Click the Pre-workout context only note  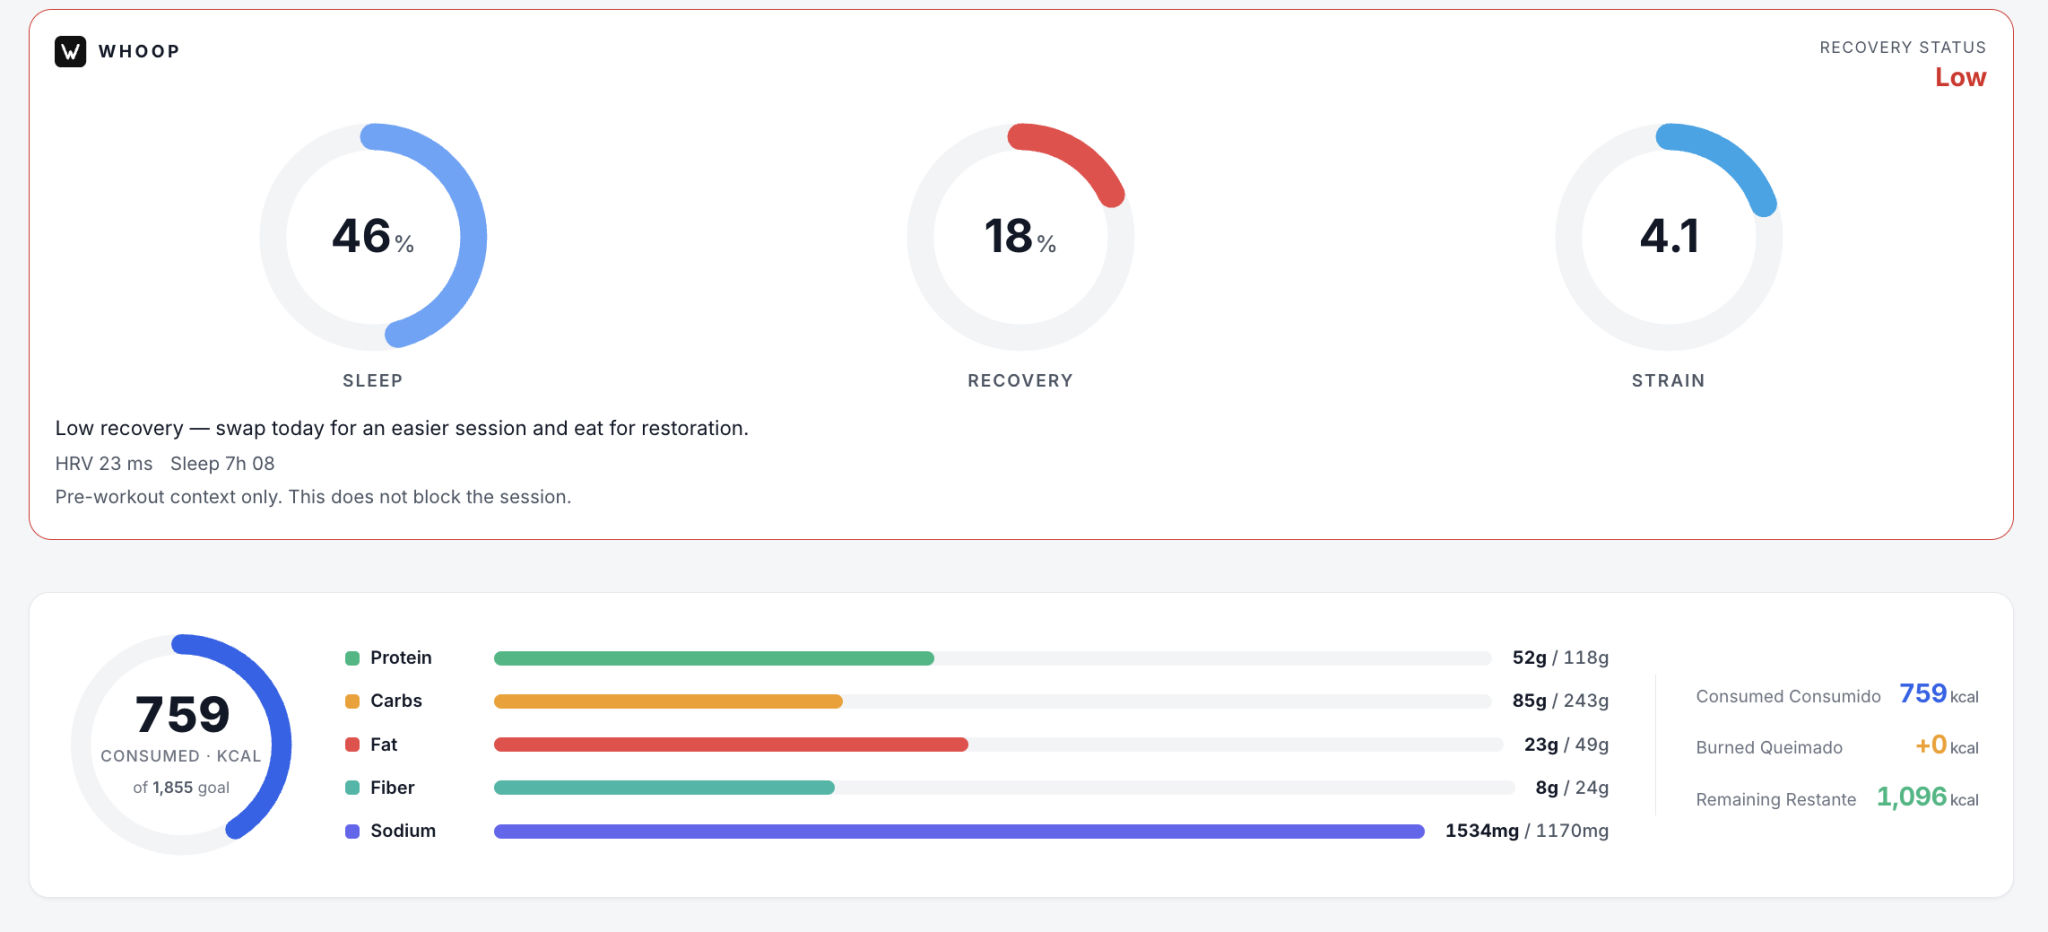313,497
